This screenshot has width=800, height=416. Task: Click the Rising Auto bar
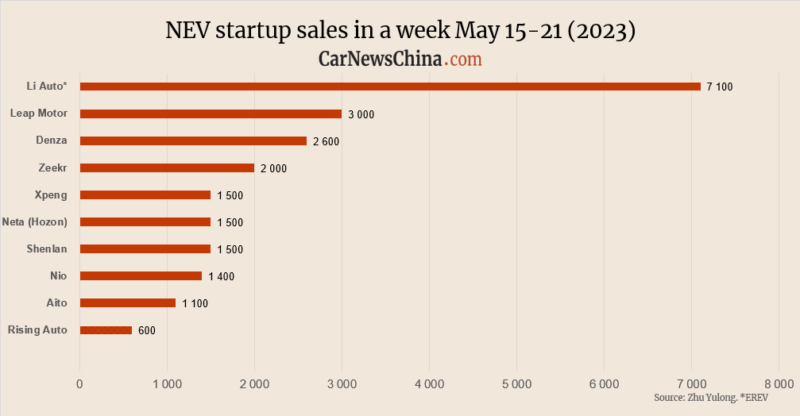[106, 330]
